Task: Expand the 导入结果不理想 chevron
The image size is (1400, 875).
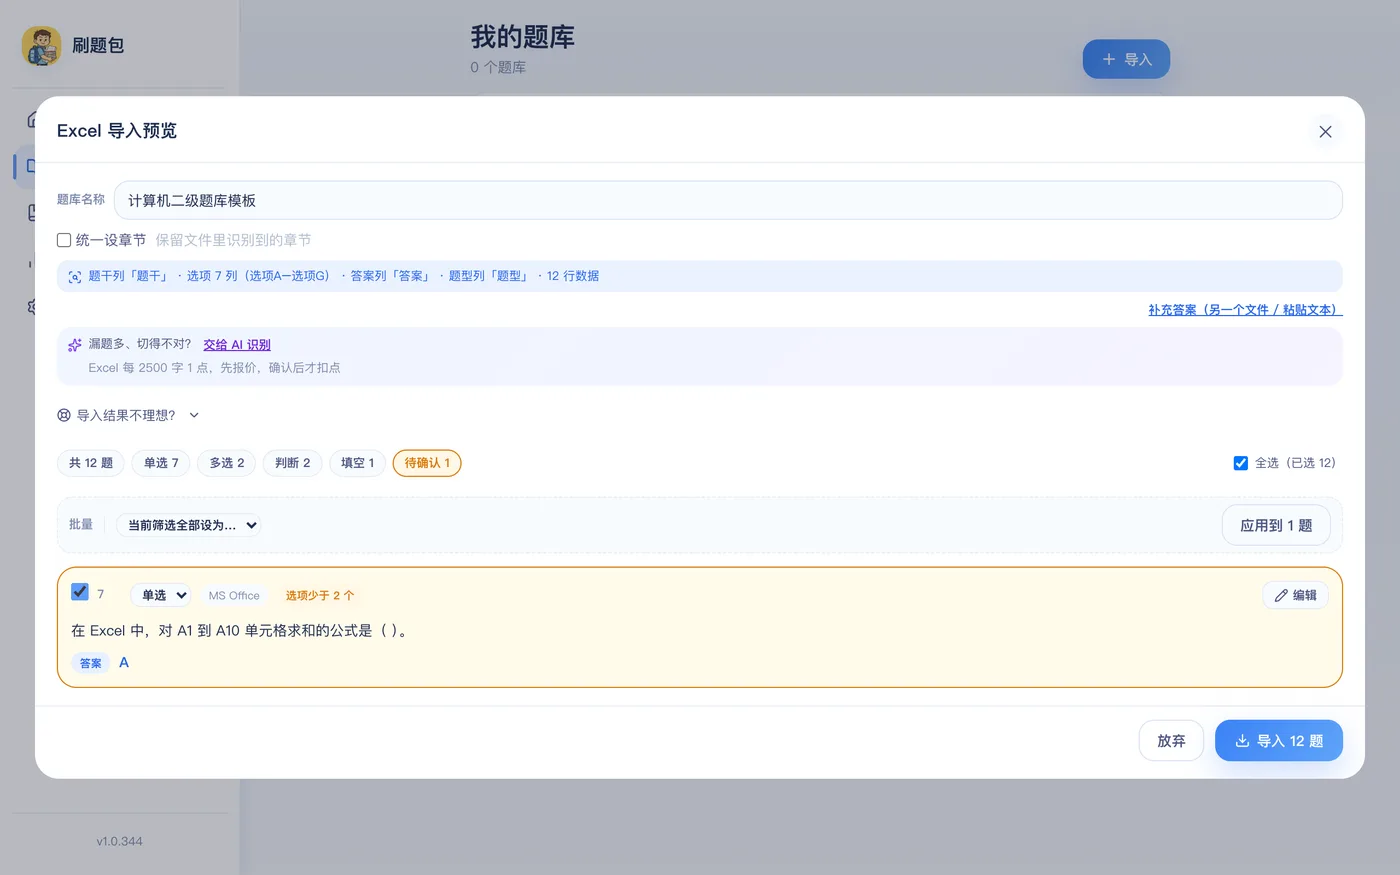Action: click(x=194, y=415)
